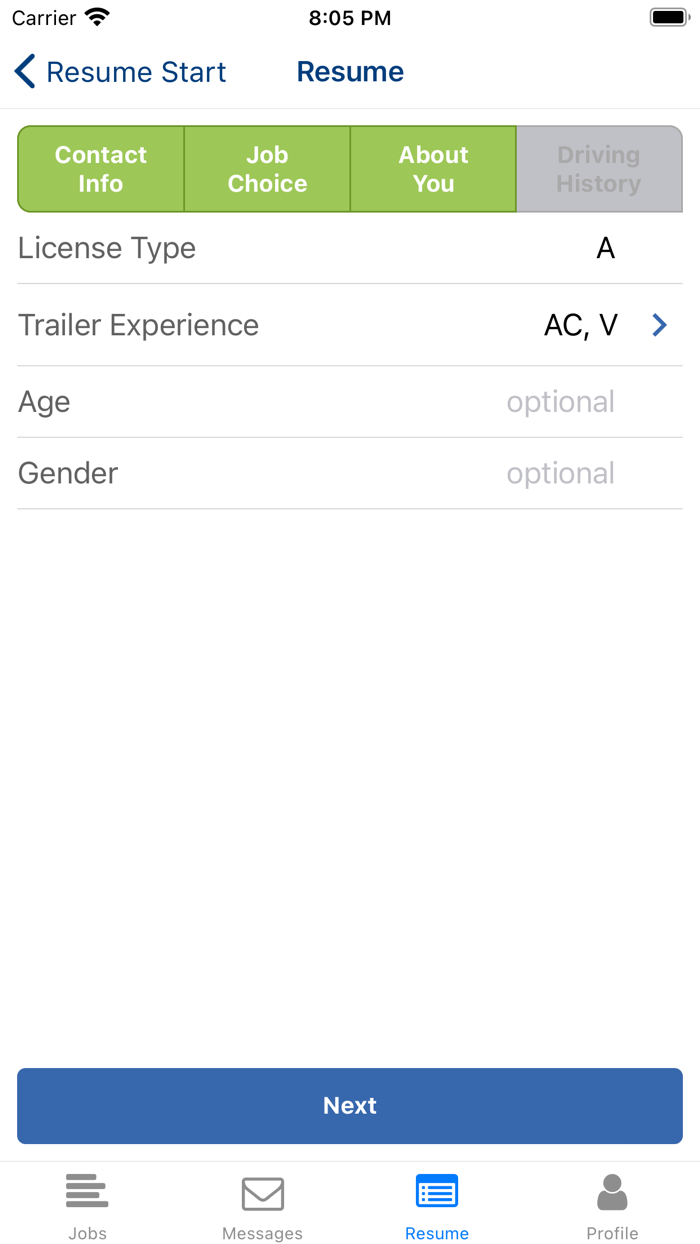Click the 8:05 PM clock display
The image size is (700, 1244).
tap(350, 17)
